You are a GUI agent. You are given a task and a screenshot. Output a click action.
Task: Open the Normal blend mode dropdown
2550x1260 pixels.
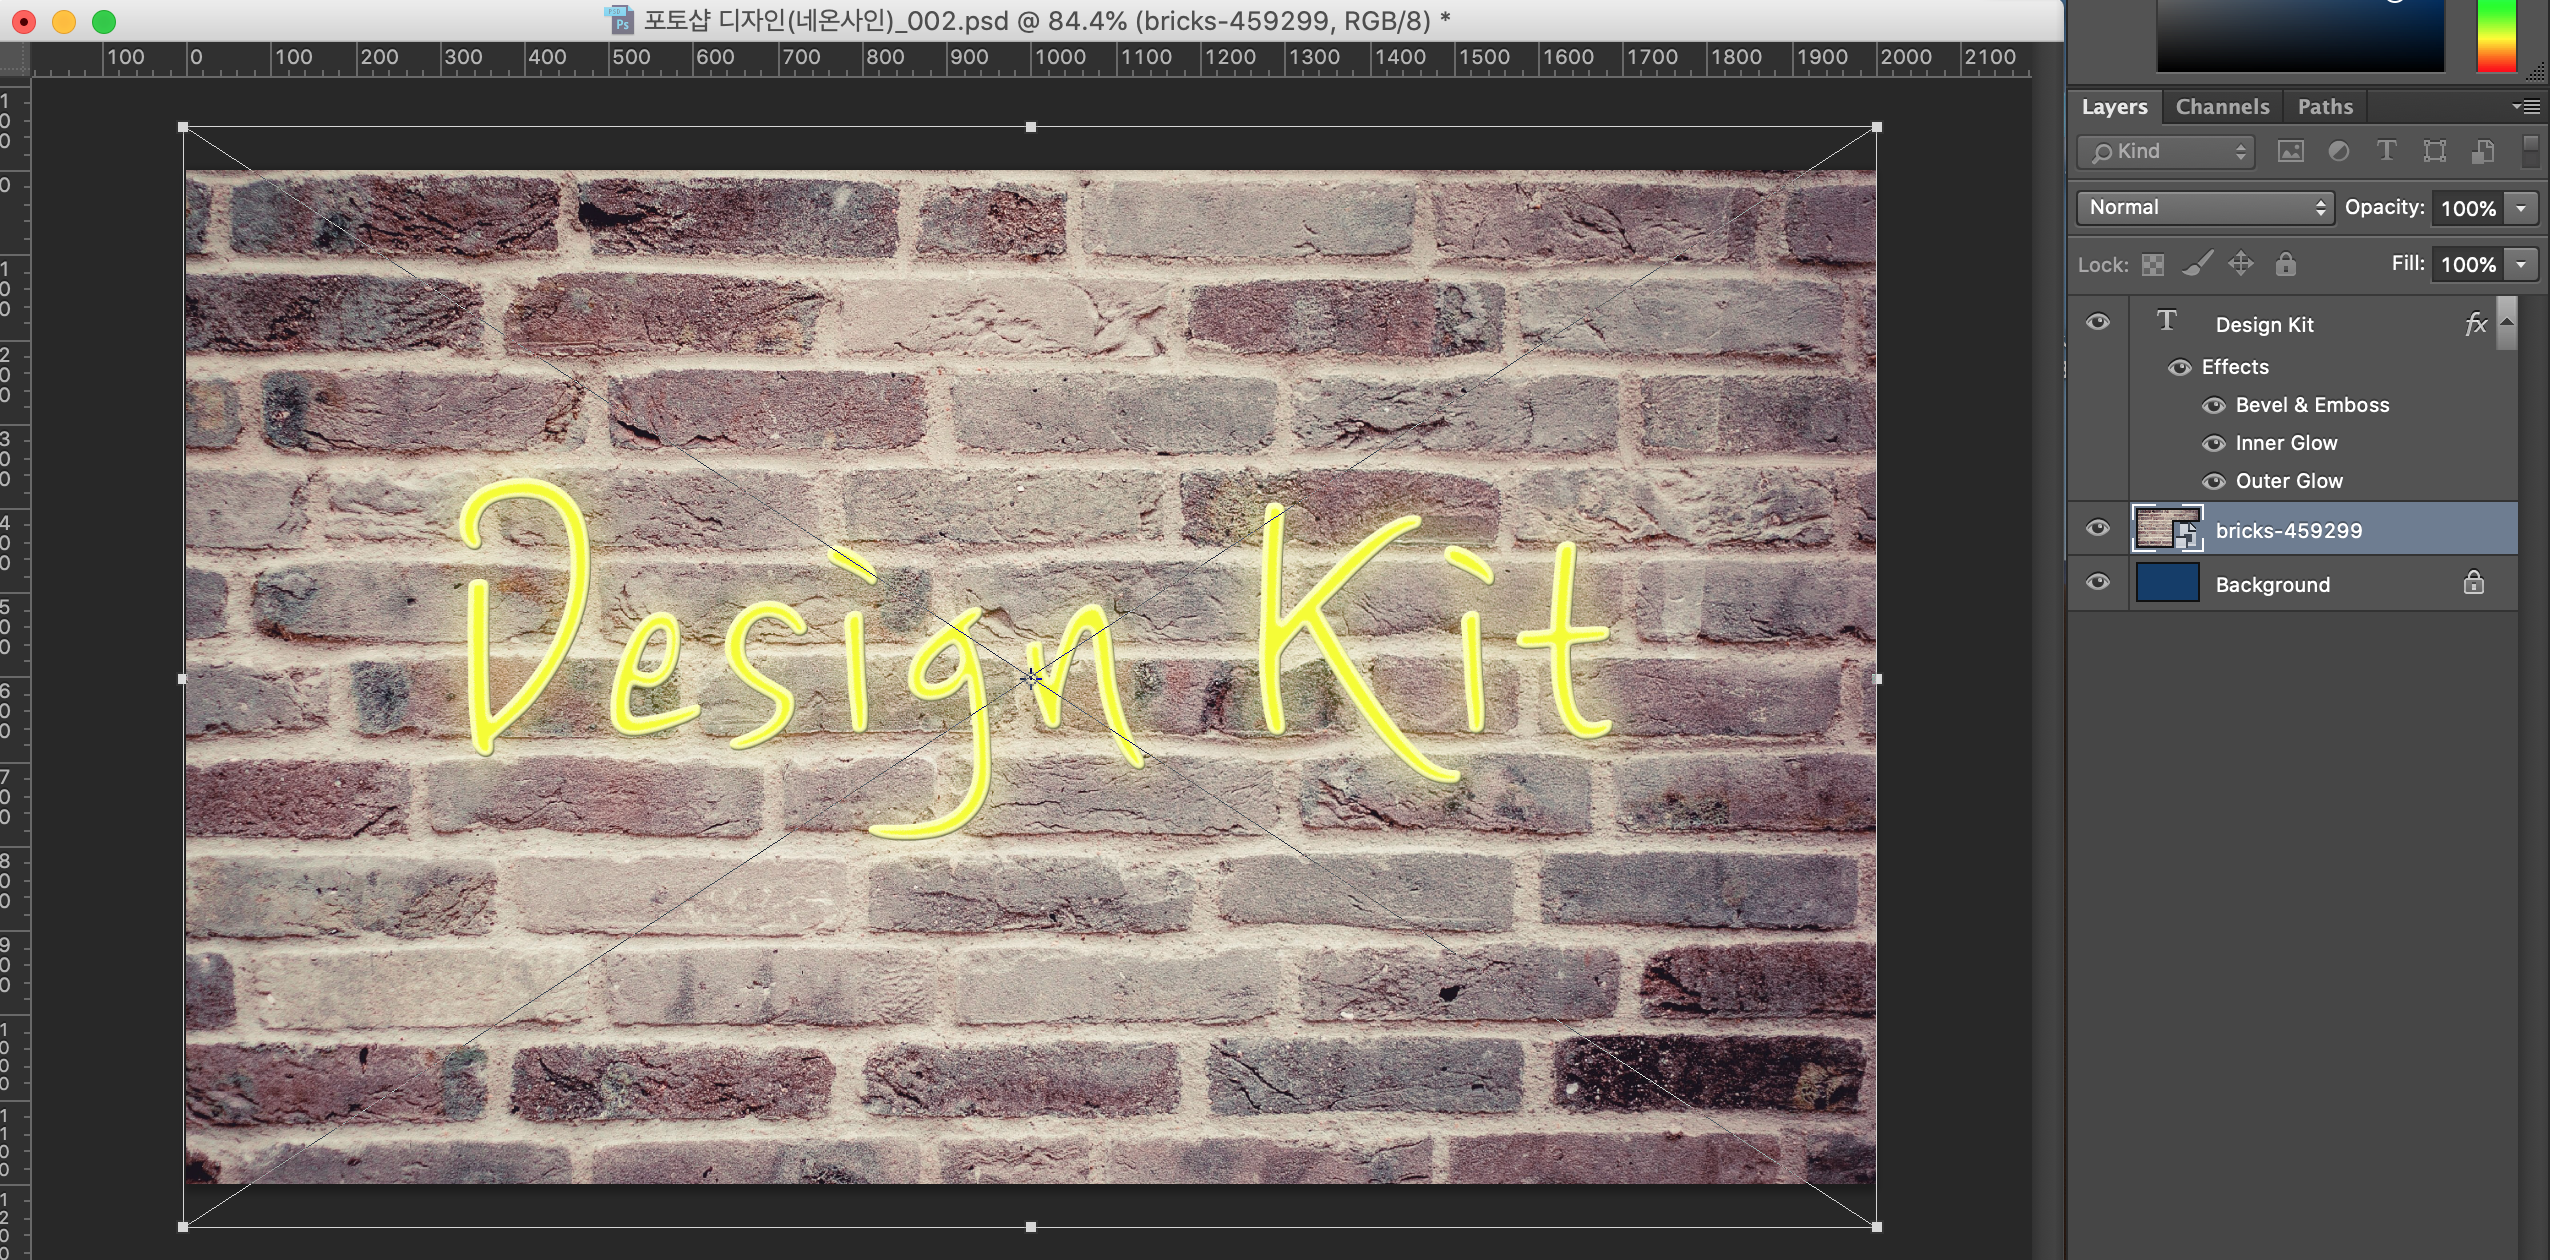click(x=2205, y=207)
